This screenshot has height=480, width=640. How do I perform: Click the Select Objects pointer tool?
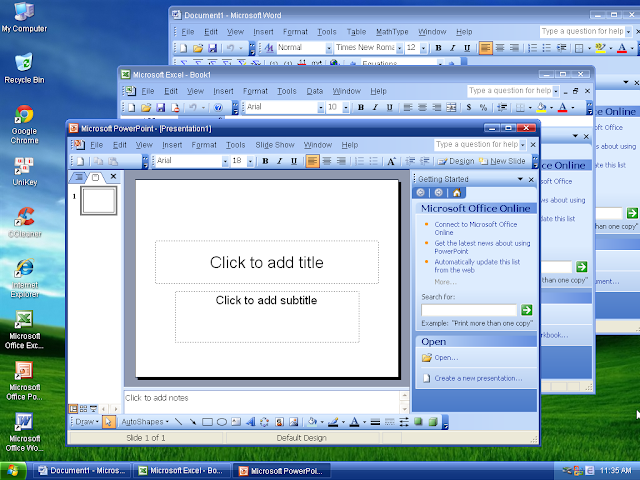pos(108,422)
